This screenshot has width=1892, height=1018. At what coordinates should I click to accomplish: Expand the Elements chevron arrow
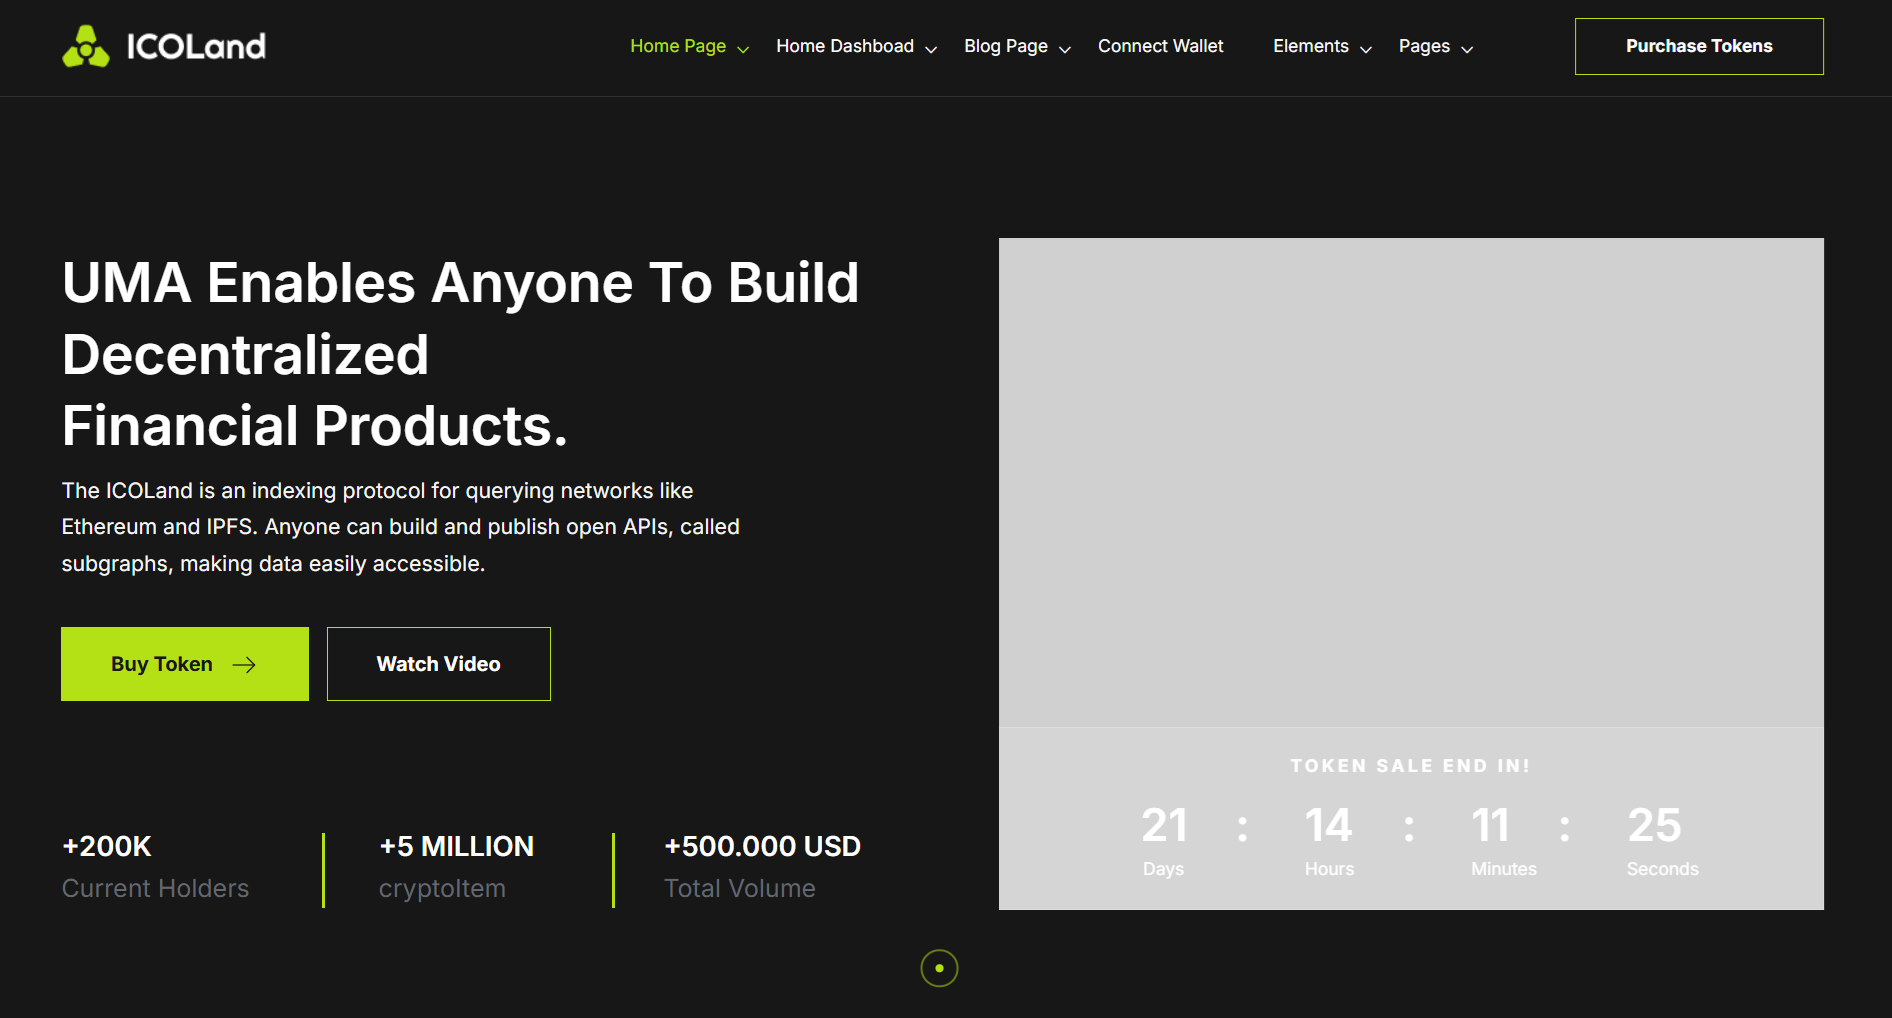pyautogui.click(x=1366, y=49)
